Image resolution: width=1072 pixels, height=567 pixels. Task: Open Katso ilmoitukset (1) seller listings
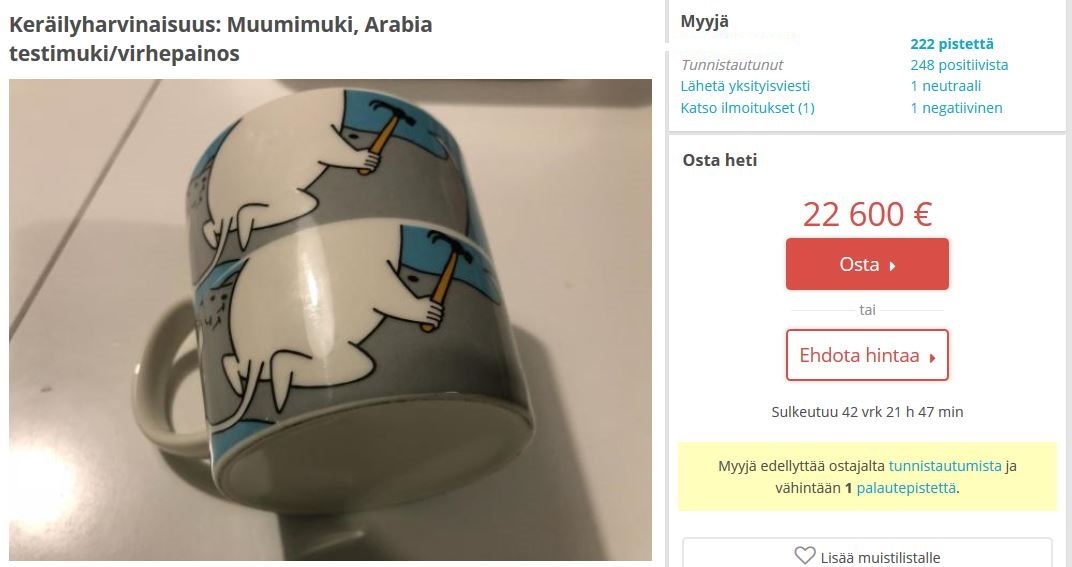[x=747, y=108]
